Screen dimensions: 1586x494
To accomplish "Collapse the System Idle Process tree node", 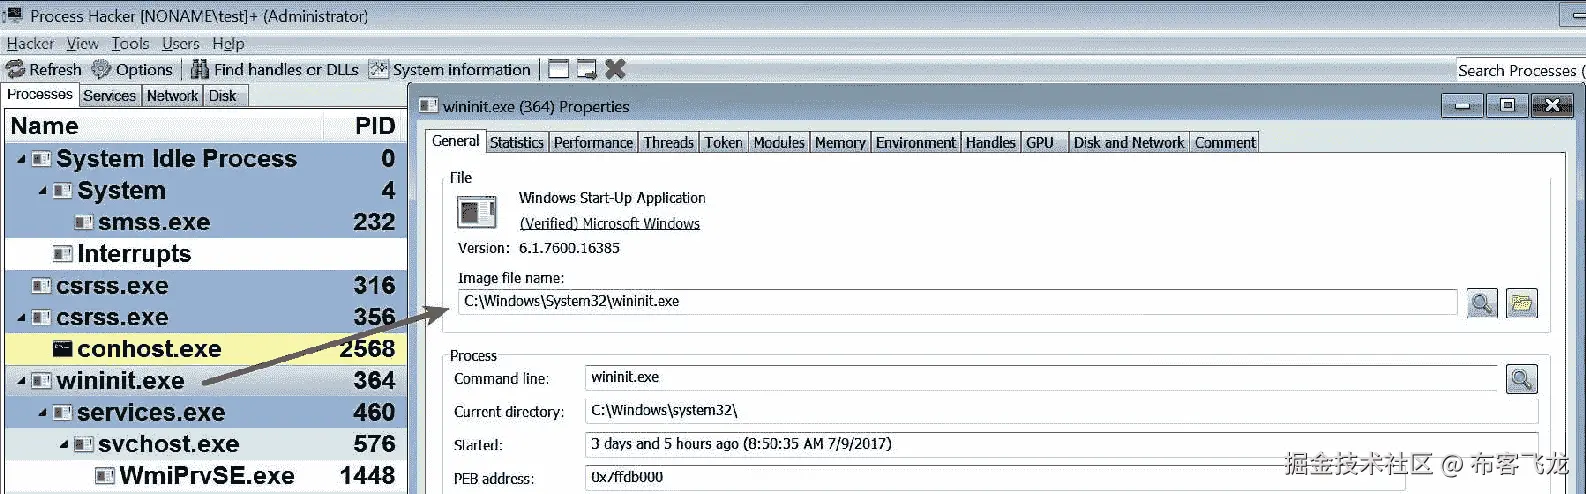I will pyautogui.click(x=22, y=159).
